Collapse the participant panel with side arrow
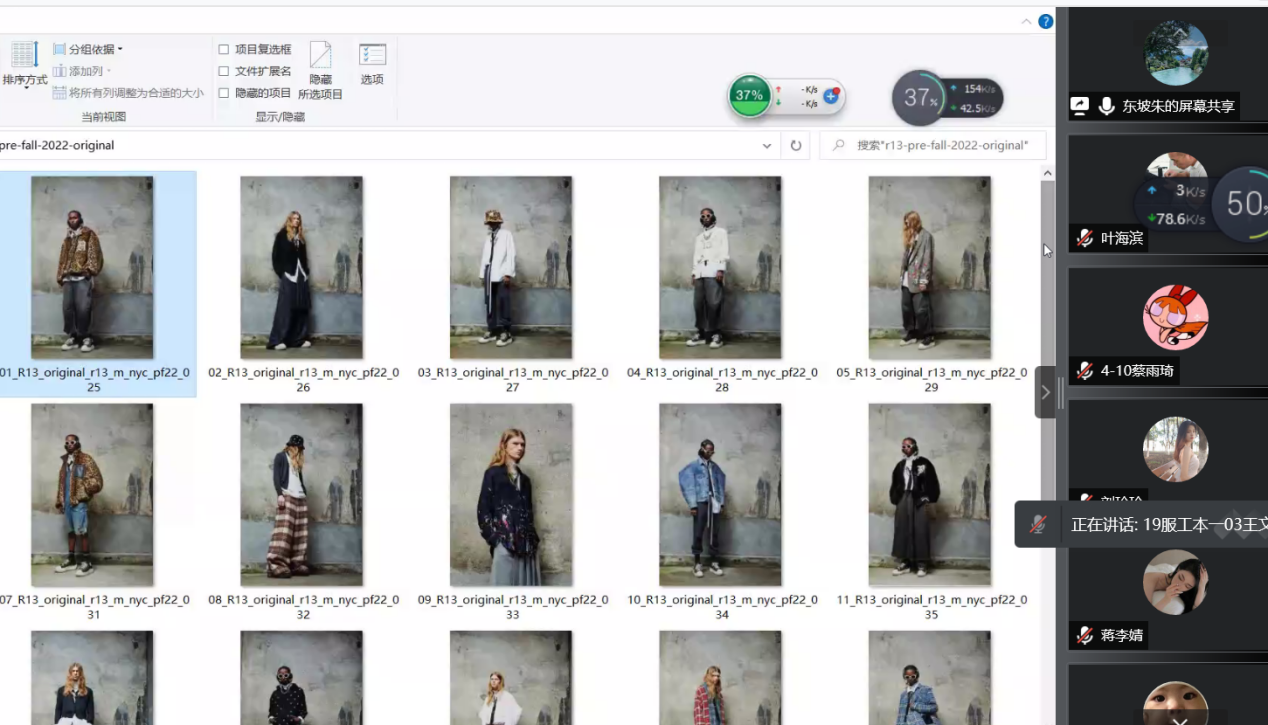The width and height of the screenshot is (1268, 725). pyautogui.click(x=1045, y=392)
